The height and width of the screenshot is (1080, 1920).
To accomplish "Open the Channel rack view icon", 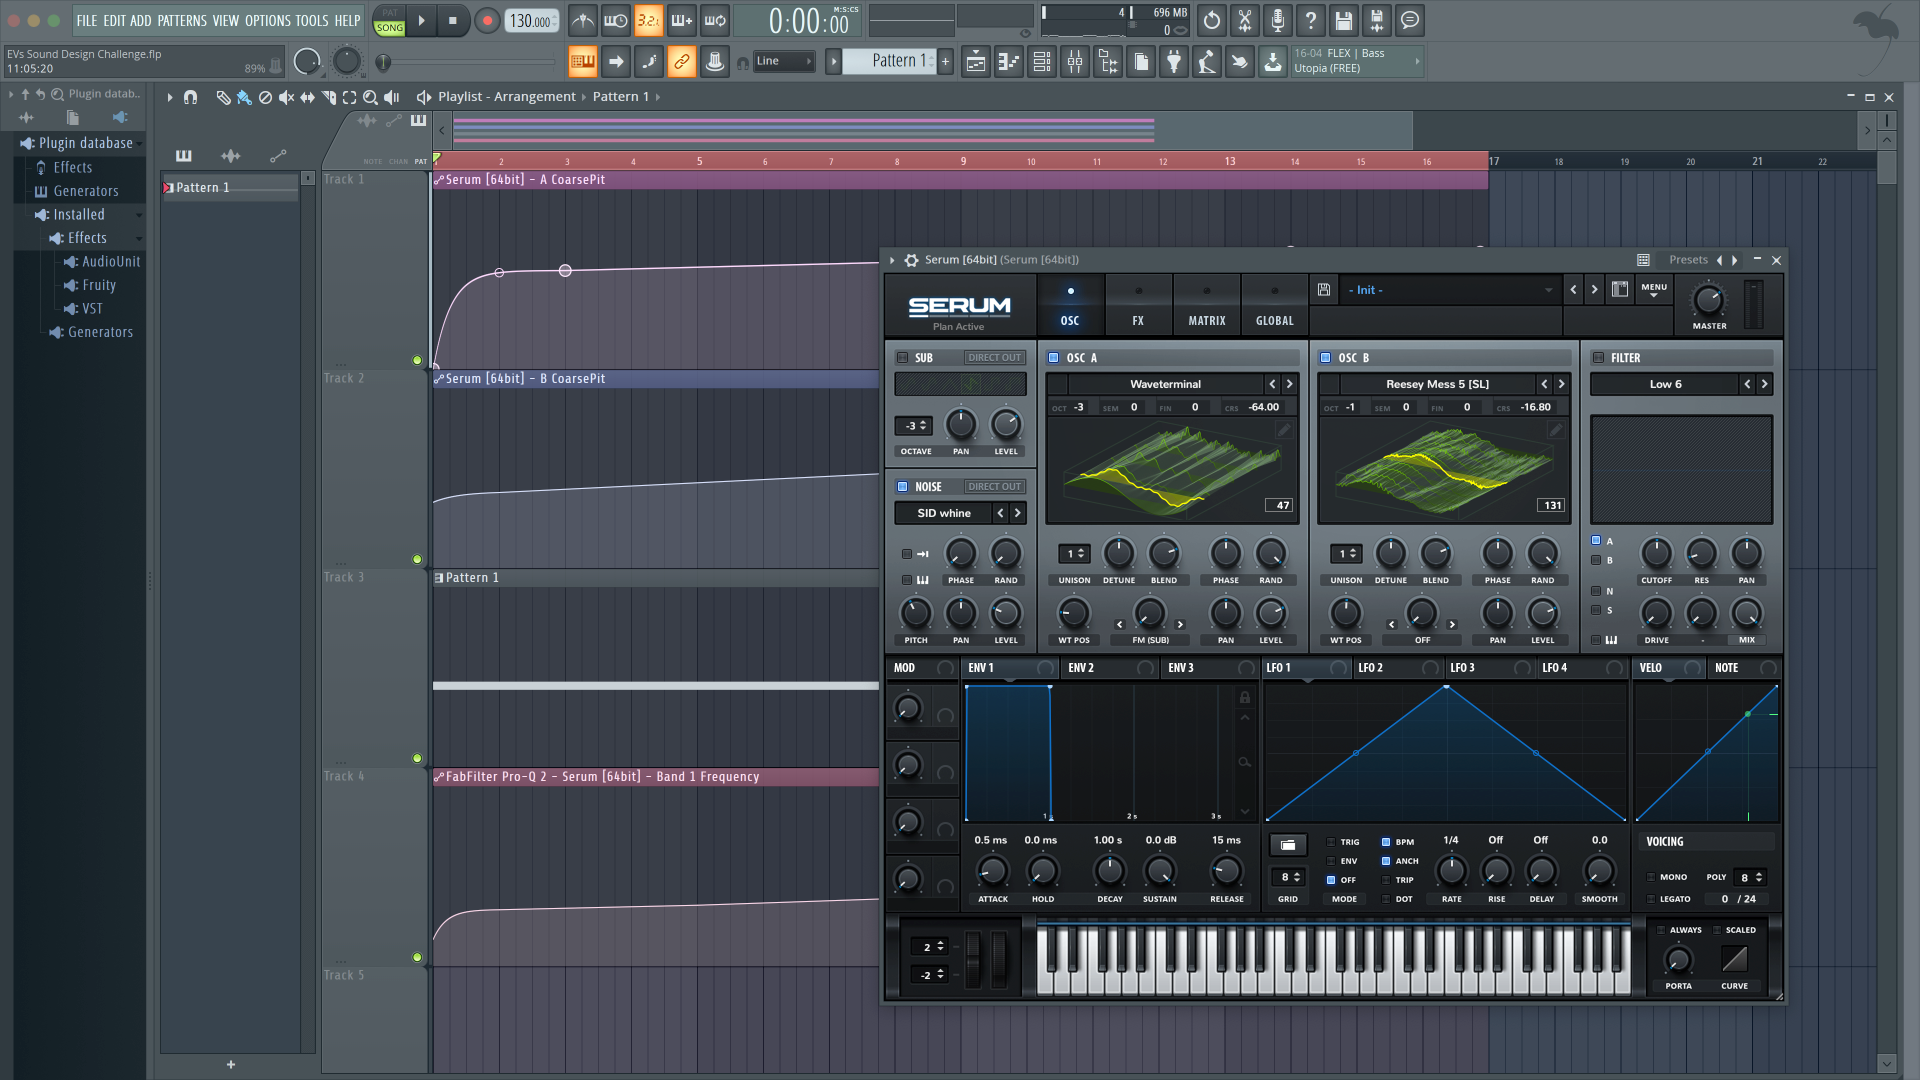I will tap(1042, 62).
